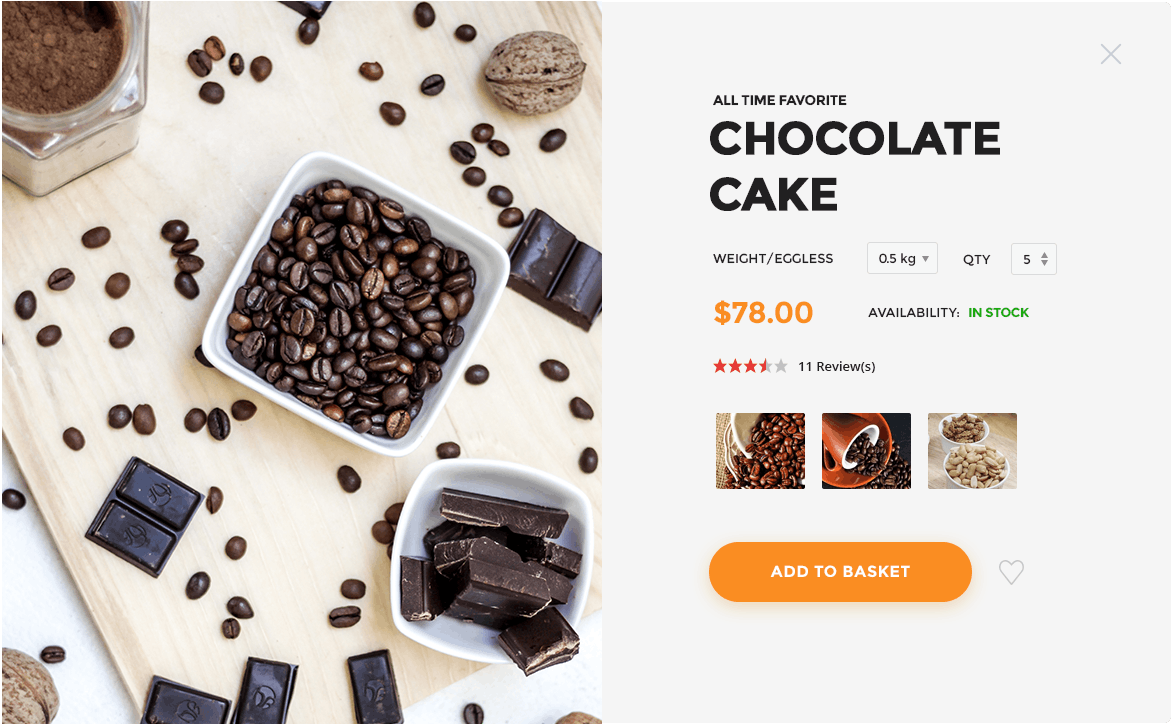1171x725 pixels.
Task: Close the product quick view popup
Action: pos(1111,54)
